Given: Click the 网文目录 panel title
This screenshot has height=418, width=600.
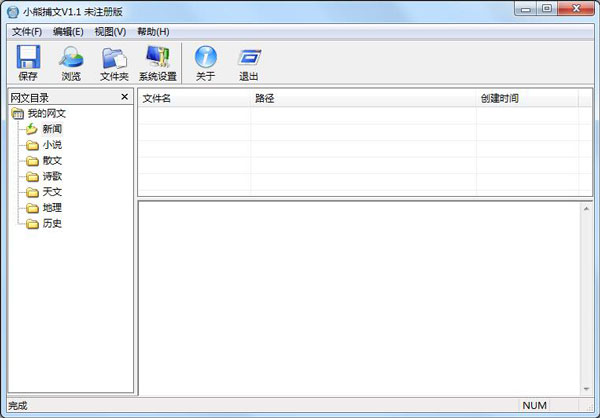Looking at the screenshot, I should point(29,98).
